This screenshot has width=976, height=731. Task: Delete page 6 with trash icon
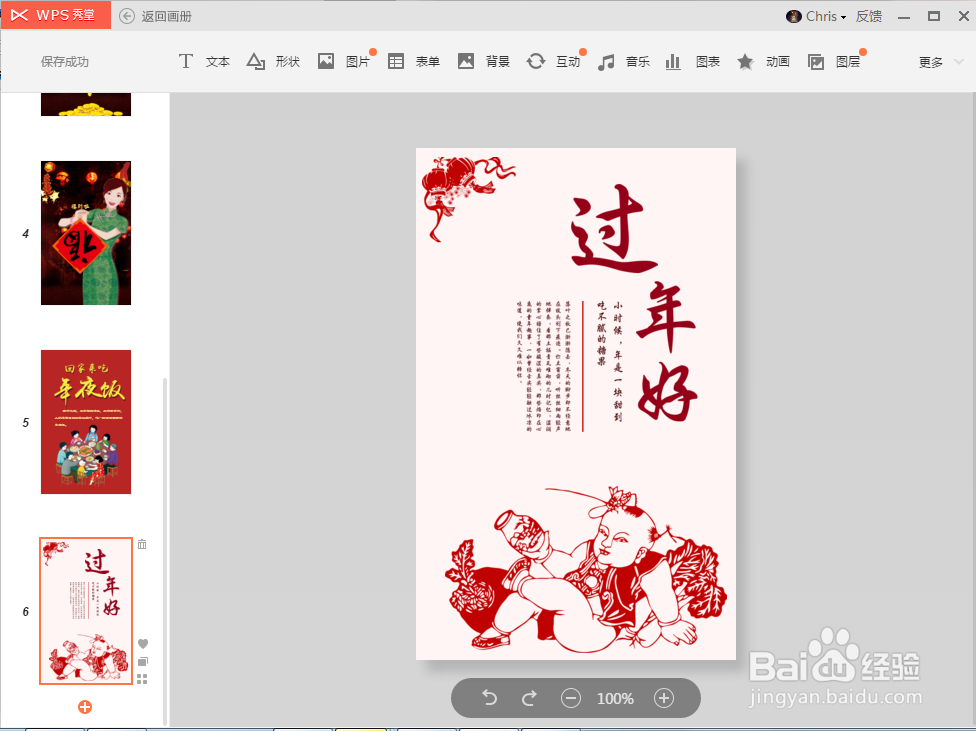pyautogui.click(x=142, y=544)
